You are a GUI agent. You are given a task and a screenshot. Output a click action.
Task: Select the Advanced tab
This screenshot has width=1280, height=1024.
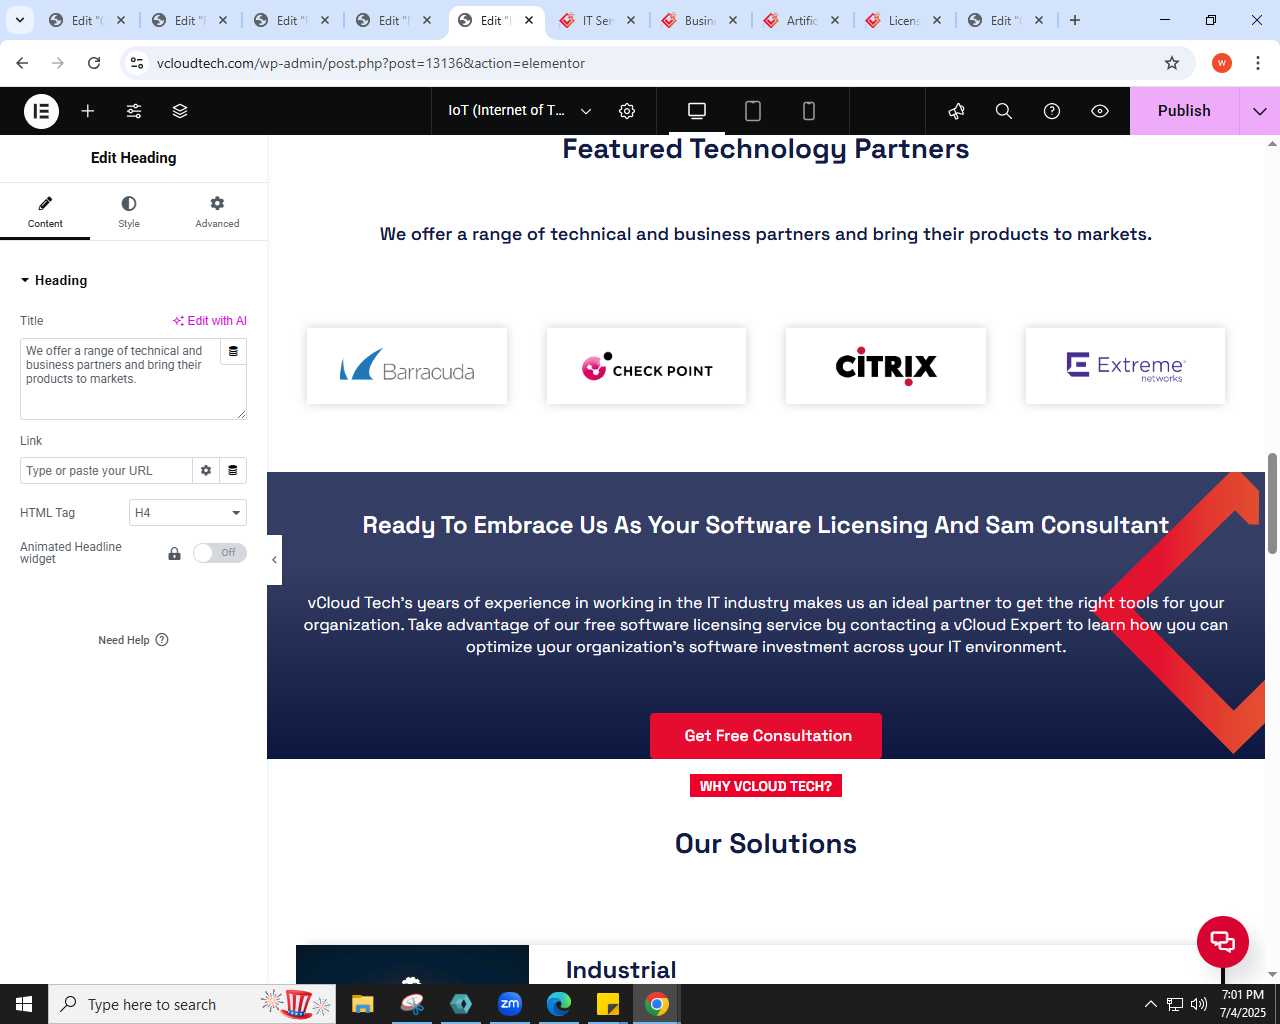point(217,212)
